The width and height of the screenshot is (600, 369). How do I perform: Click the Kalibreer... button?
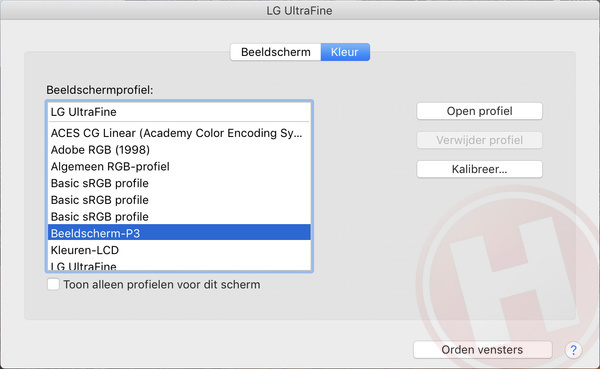479,169
